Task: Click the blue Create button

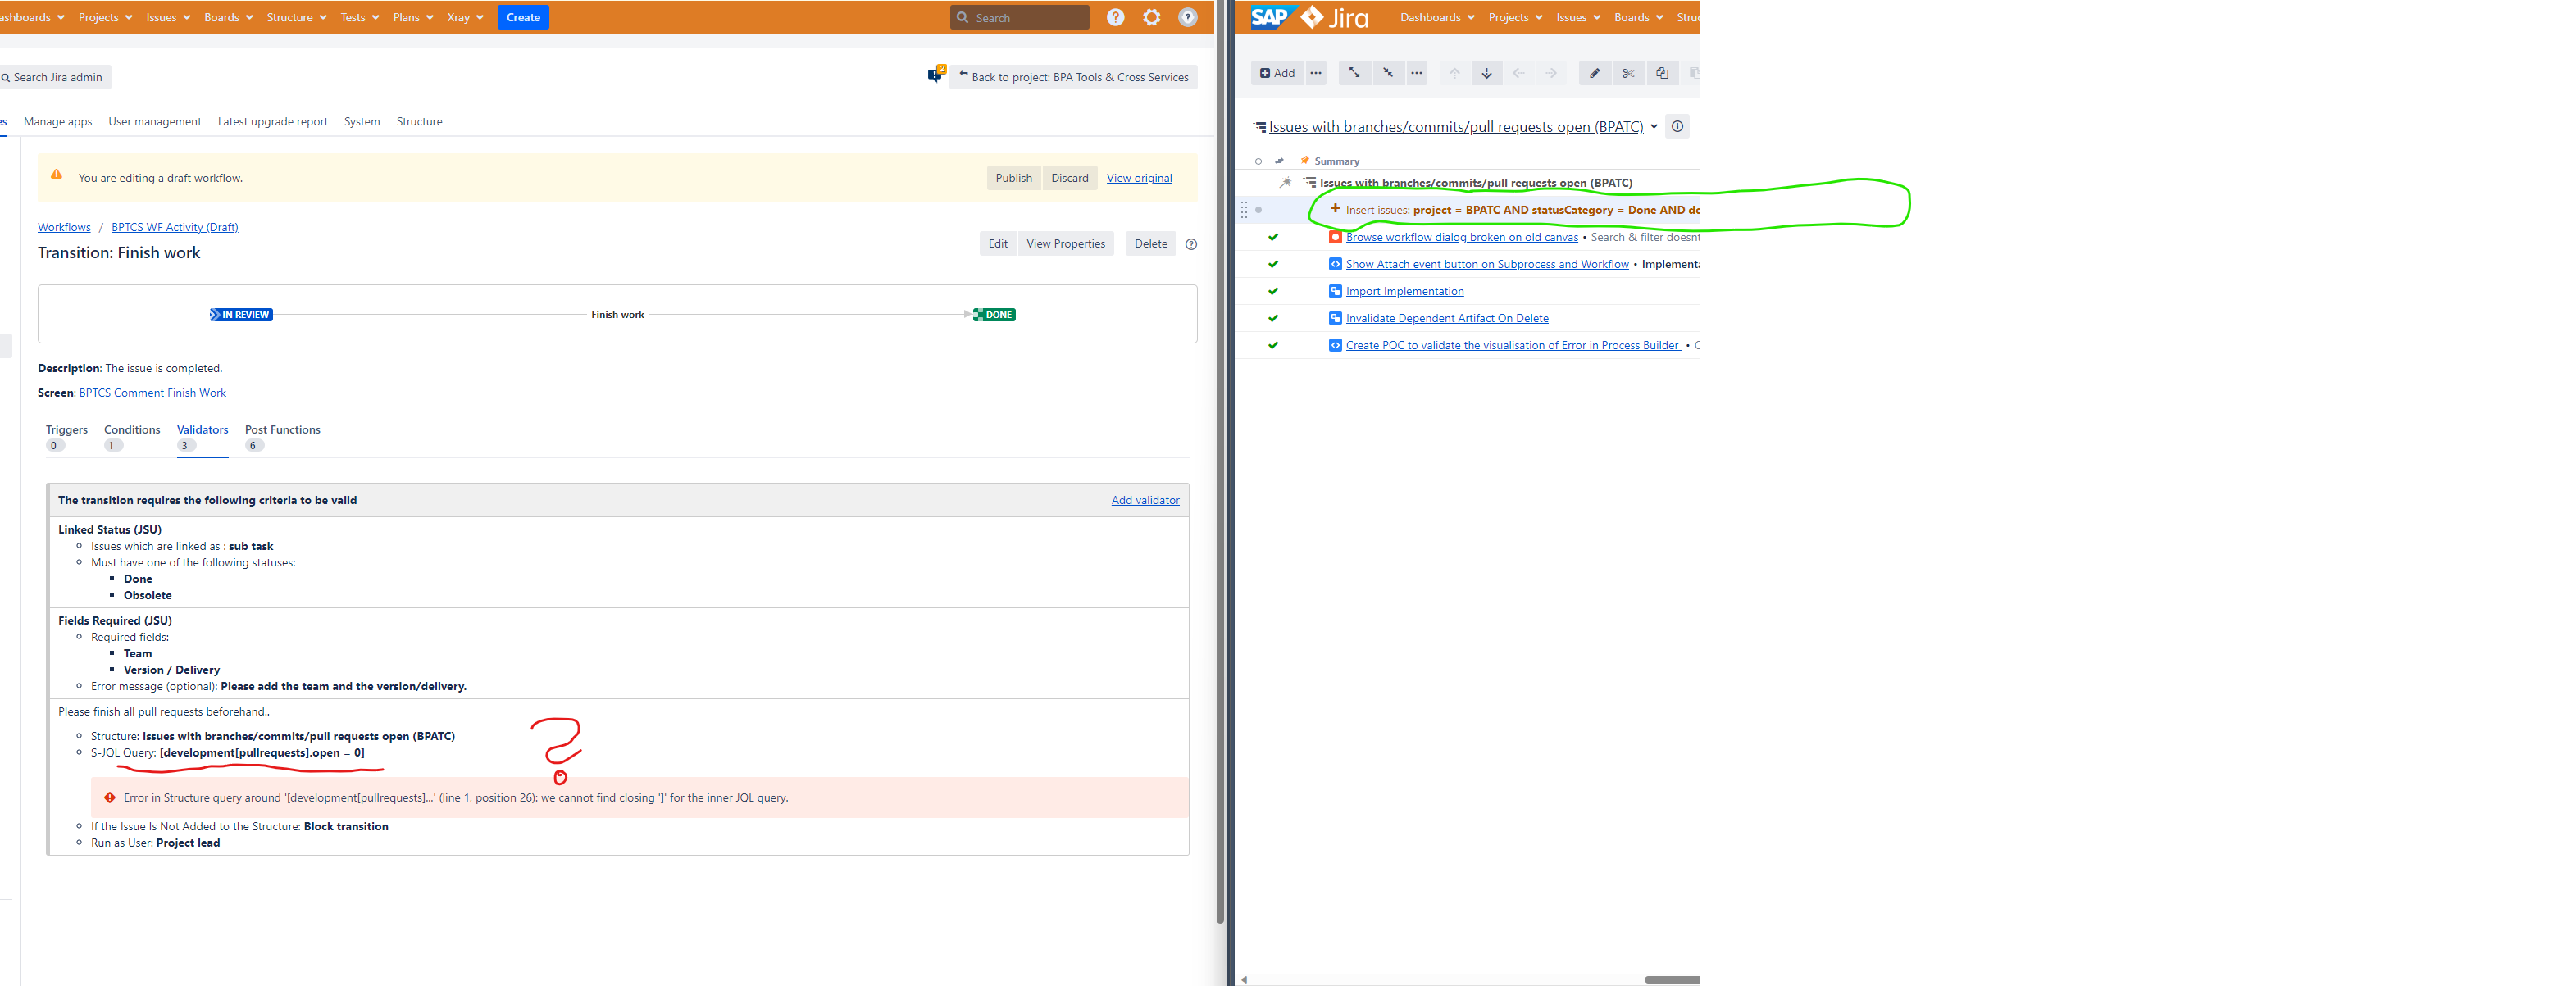Action: click(523, 17)
